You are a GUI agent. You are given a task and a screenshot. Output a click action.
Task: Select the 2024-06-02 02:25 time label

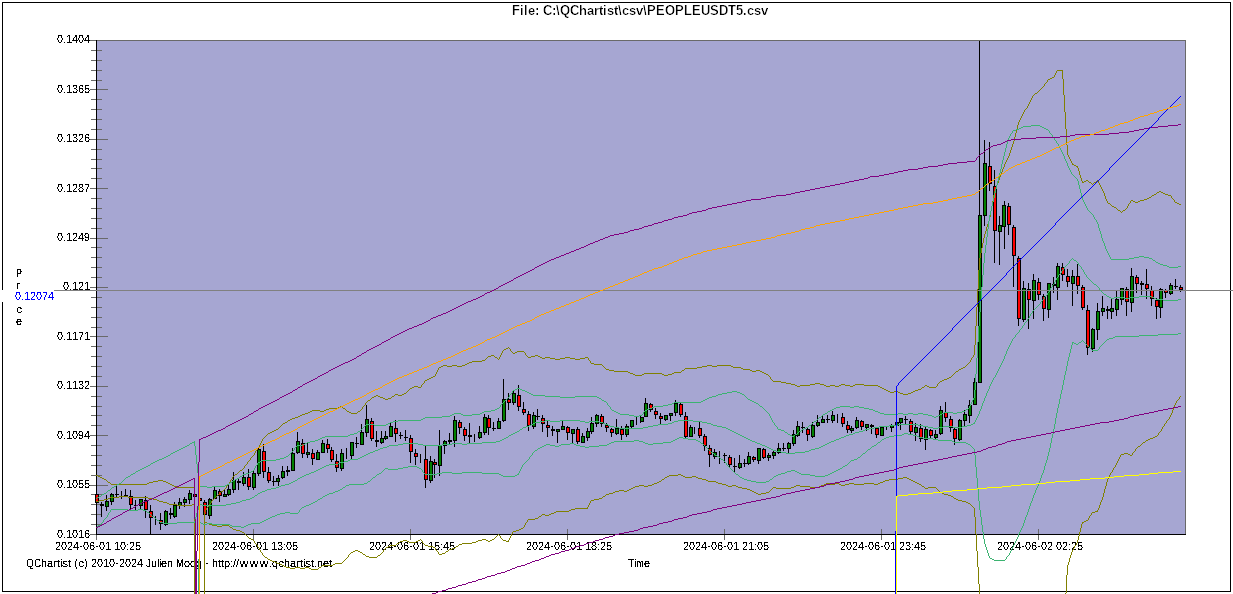pos(1040,547)
